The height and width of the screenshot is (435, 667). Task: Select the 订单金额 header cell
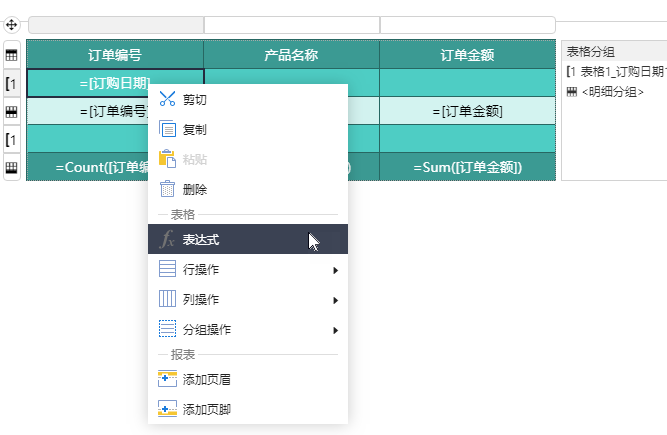(x=467, y=55)
